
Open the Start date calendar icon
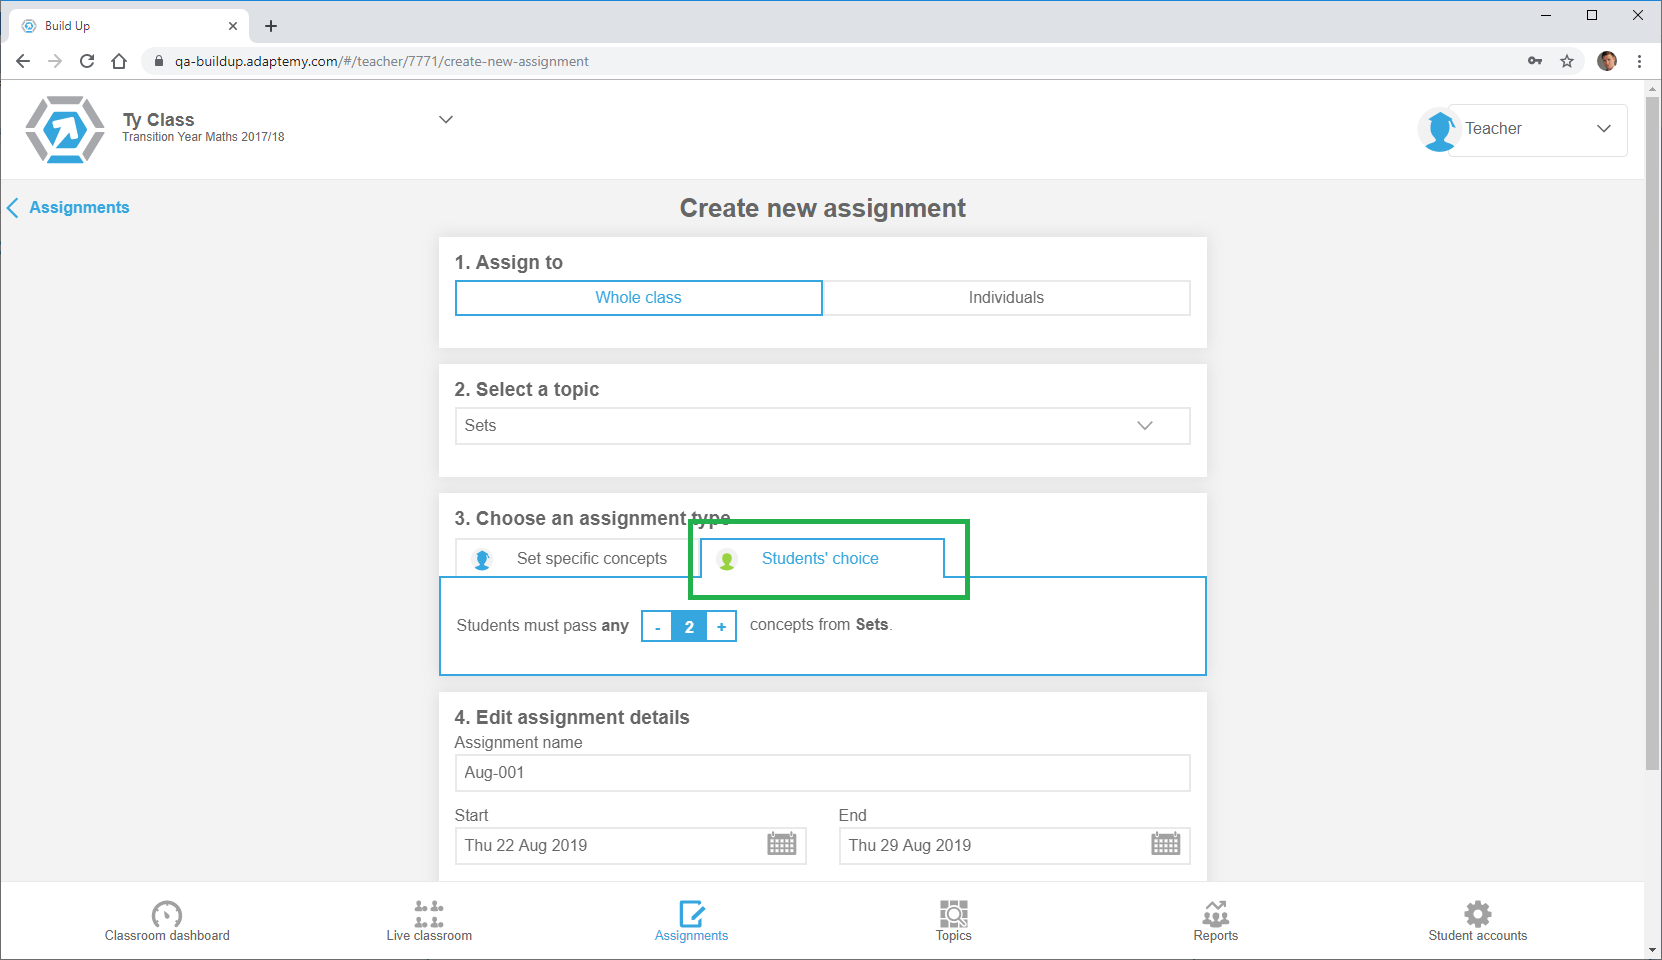(782, 844)
